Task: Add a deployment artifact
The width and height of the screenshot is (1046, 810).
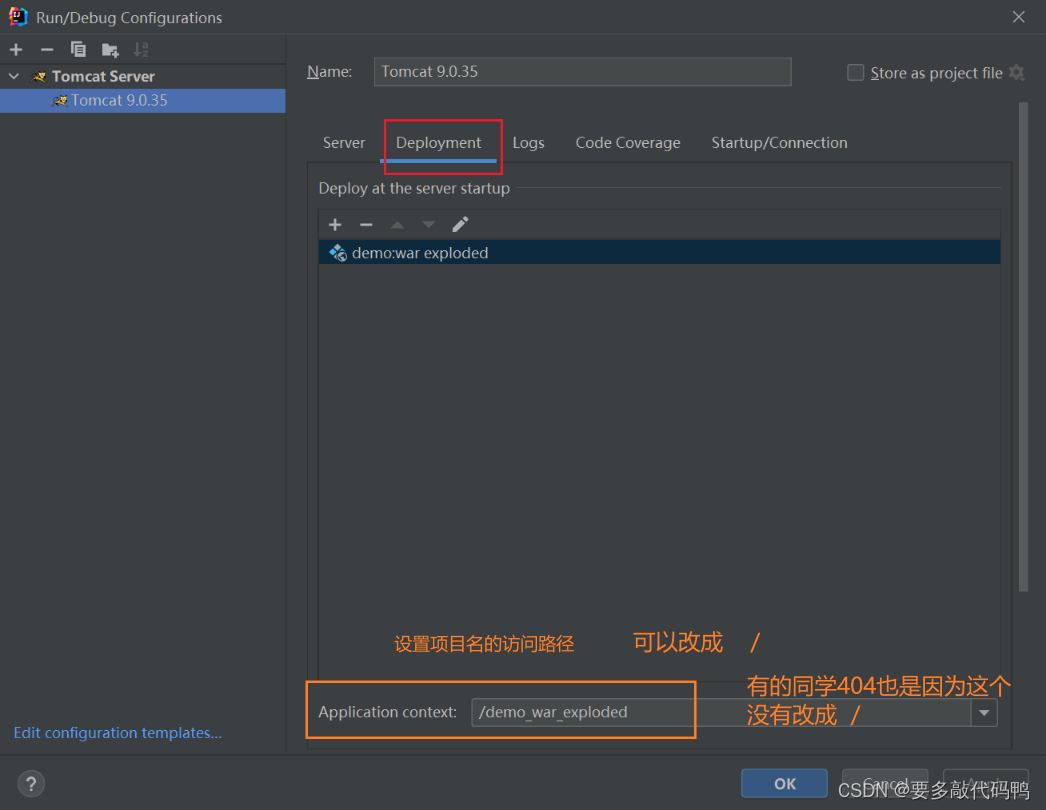Action: point(335,225)
